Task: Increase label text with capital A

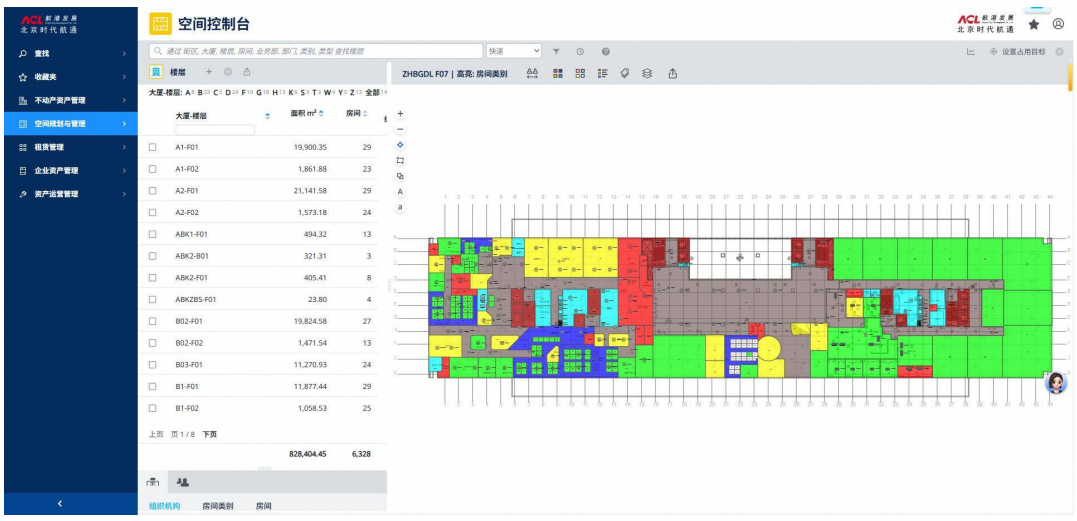Action: [x=401, y=192]
